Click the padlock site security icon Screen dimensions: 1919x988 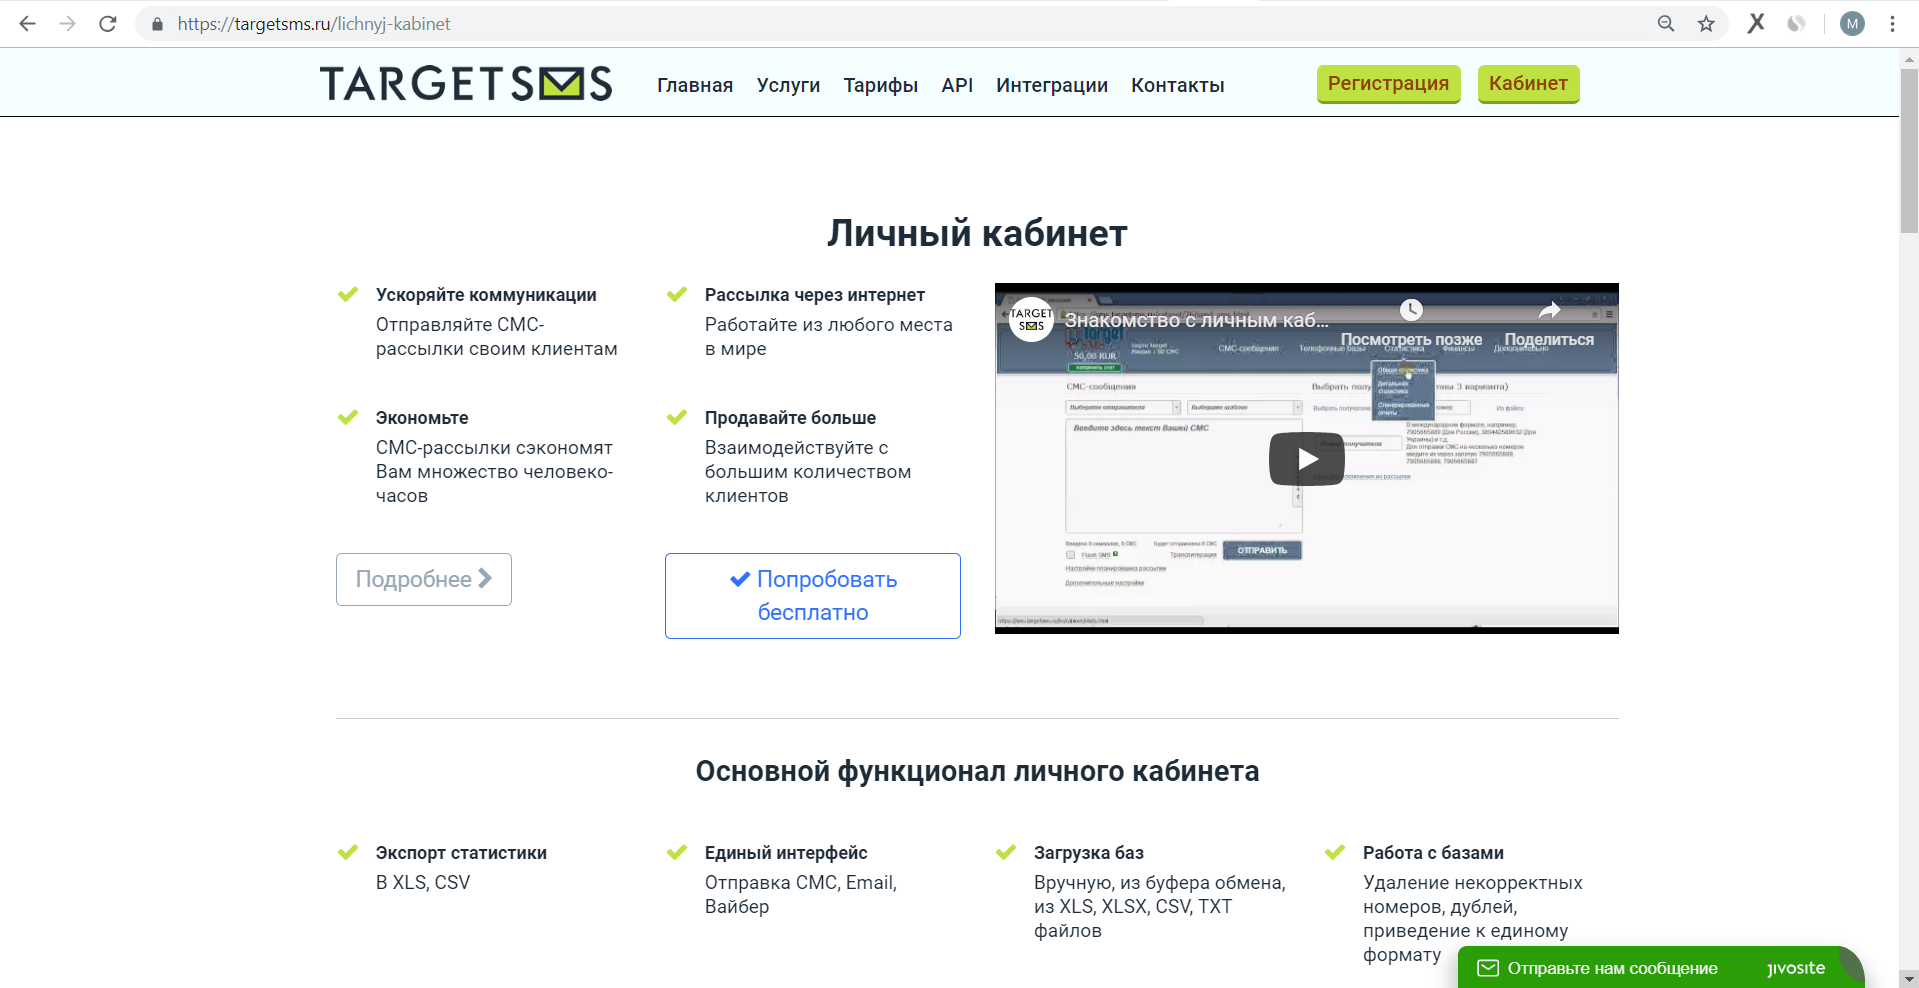coord(157,24)
